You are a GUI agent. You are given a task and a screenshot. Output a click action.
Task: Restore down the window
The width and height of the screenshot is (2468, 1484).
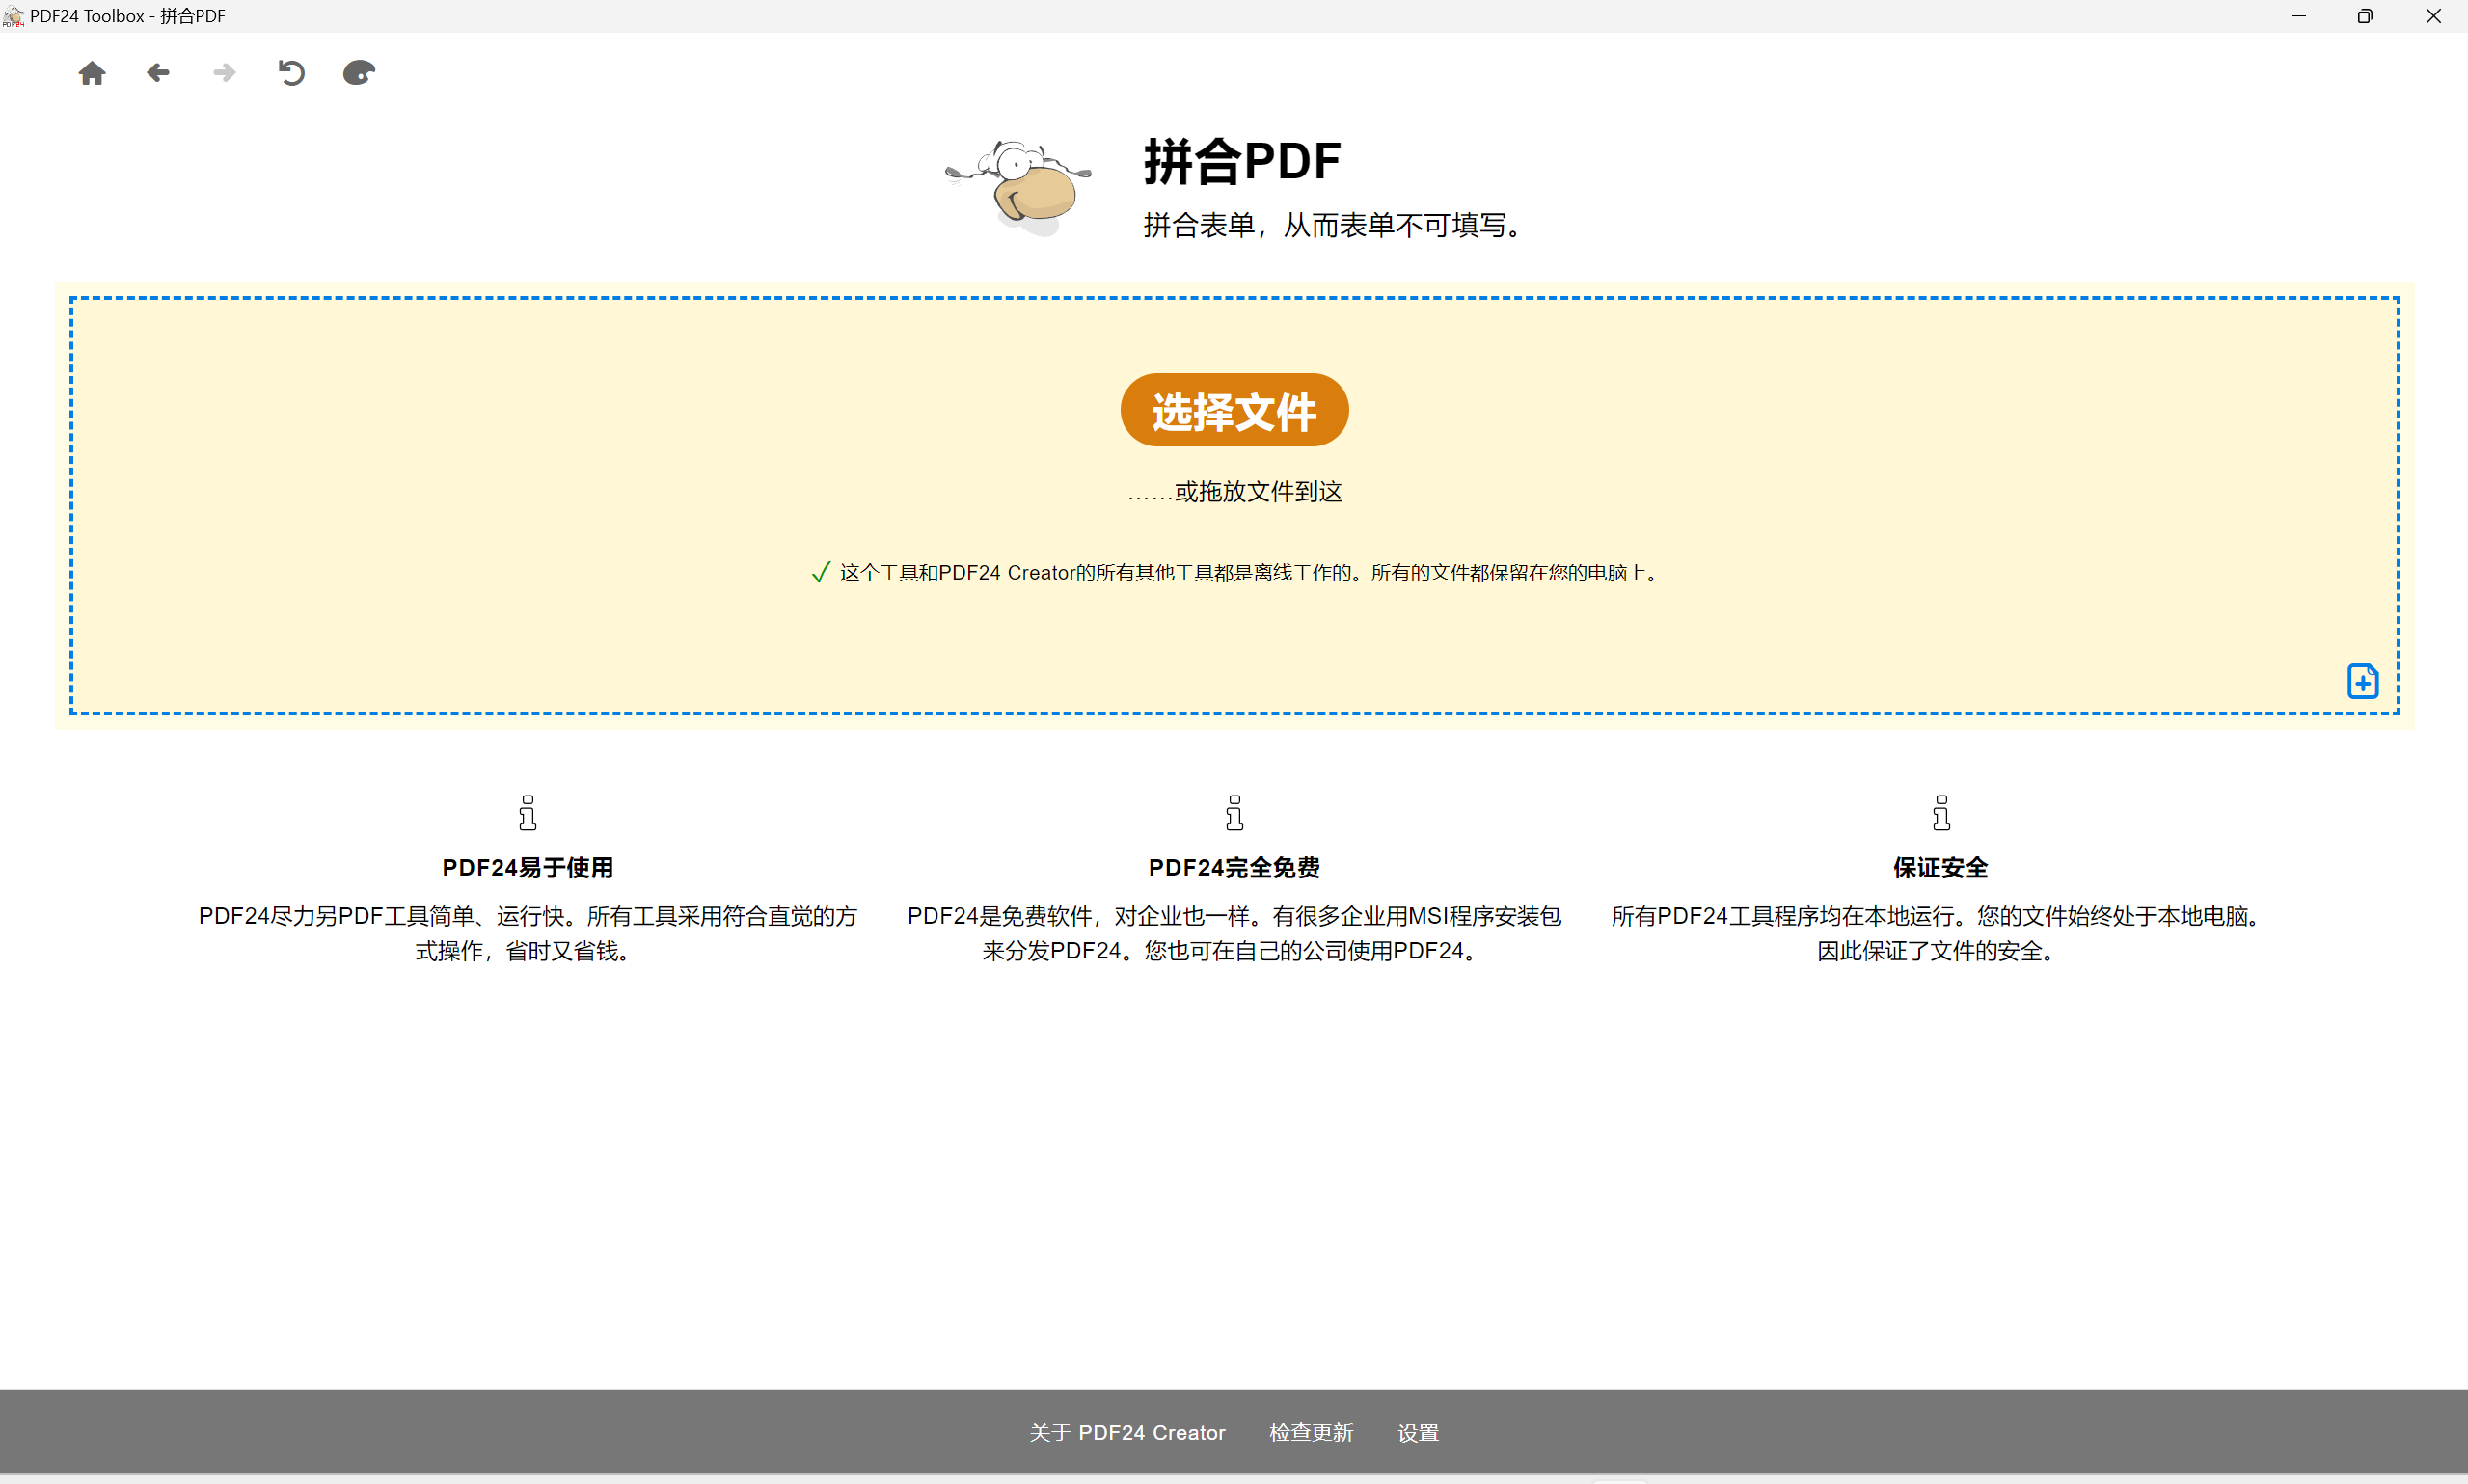click(2365, 16)
